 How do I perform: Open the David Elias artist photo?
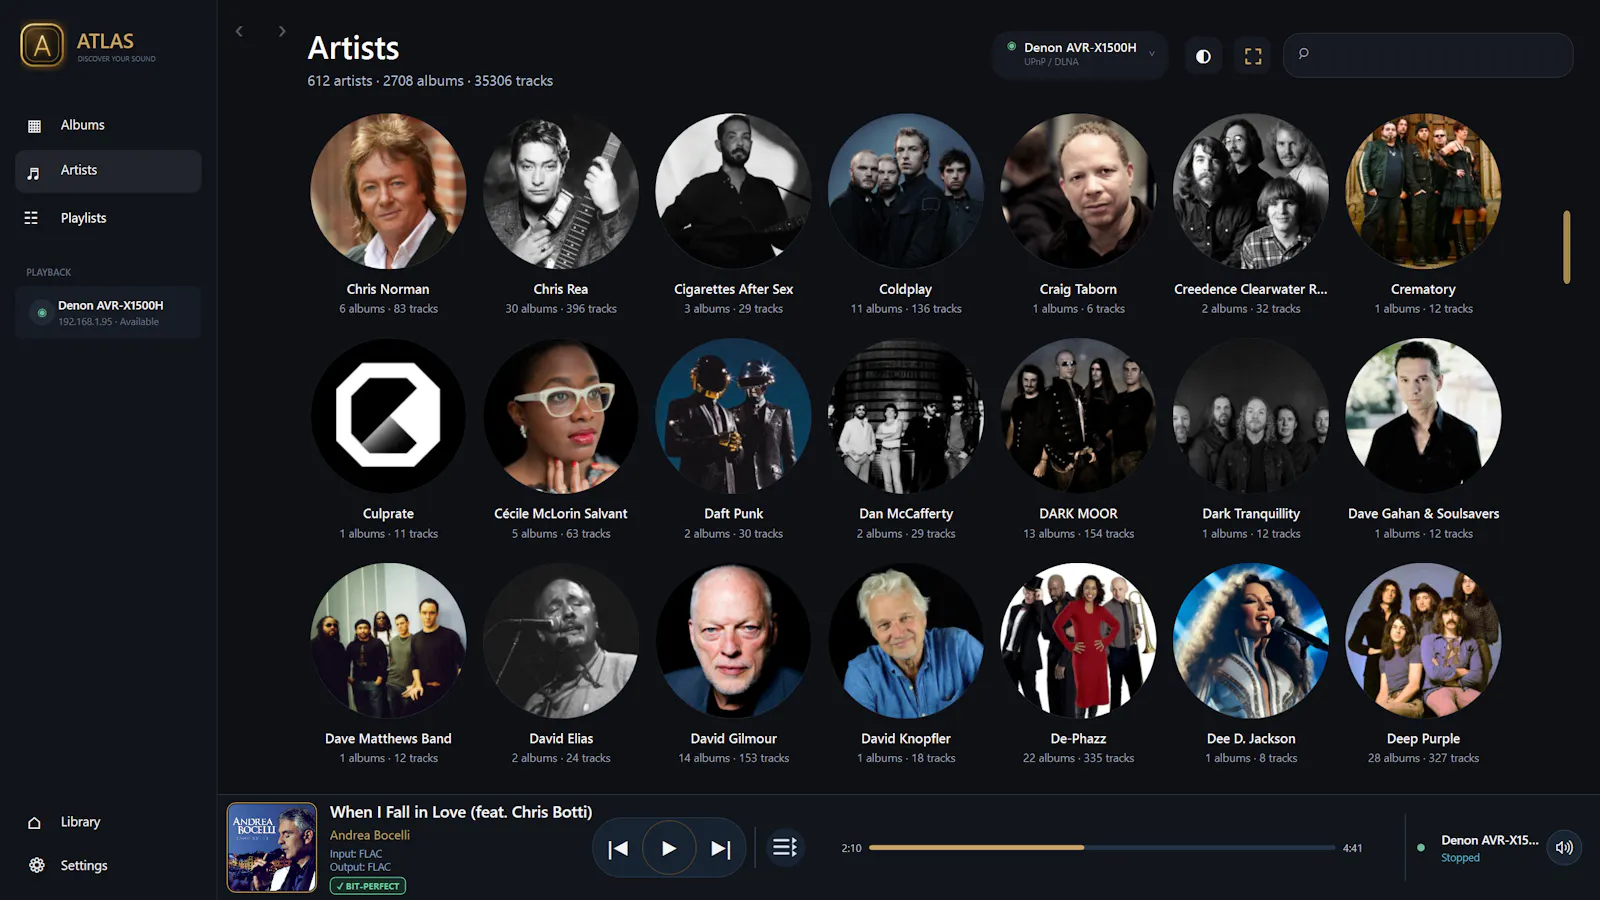[561, 641]
